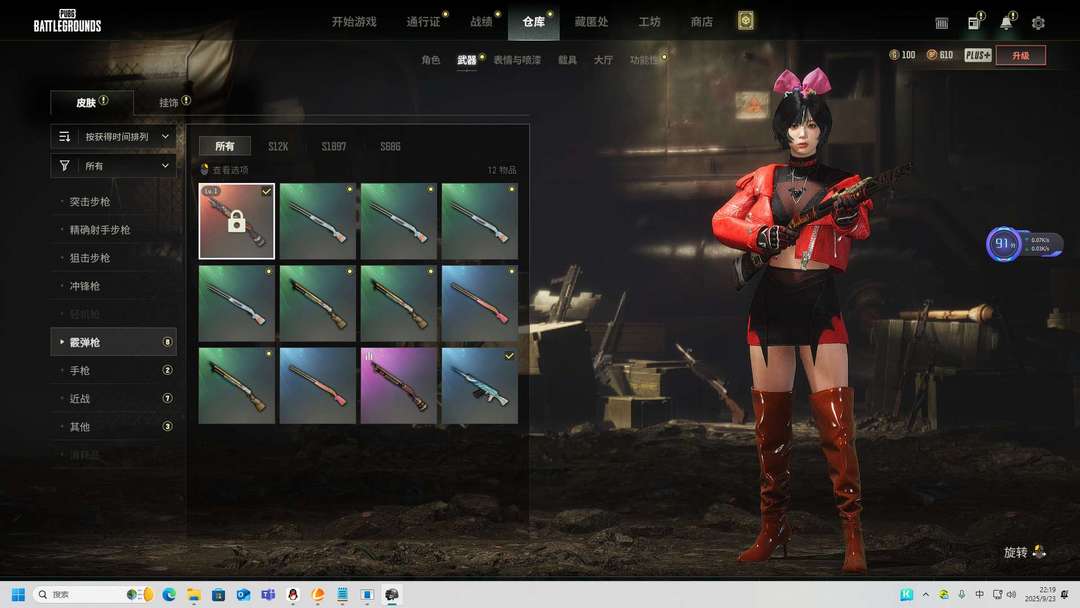
Task: Open the 通行证 tab
Action: coord(423,22)
